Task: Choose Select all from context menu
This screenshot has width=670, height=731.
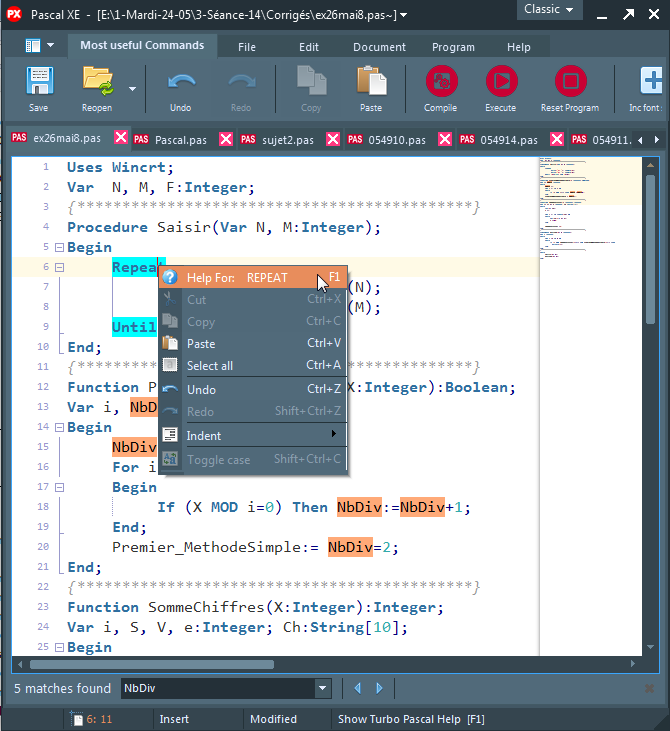Action: [210, 366]
